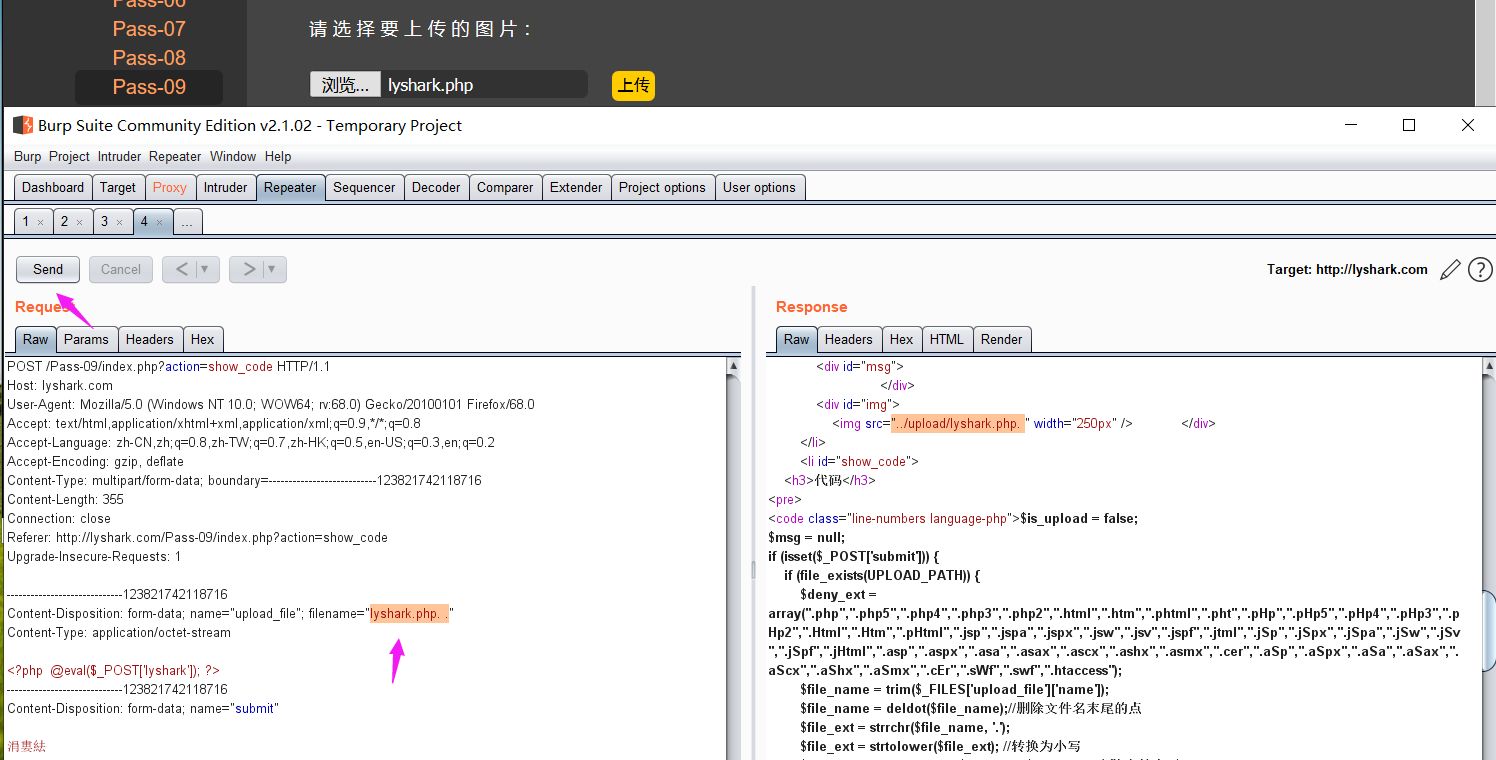Click the Burp Suite logo icon

(x=22, y=125)
